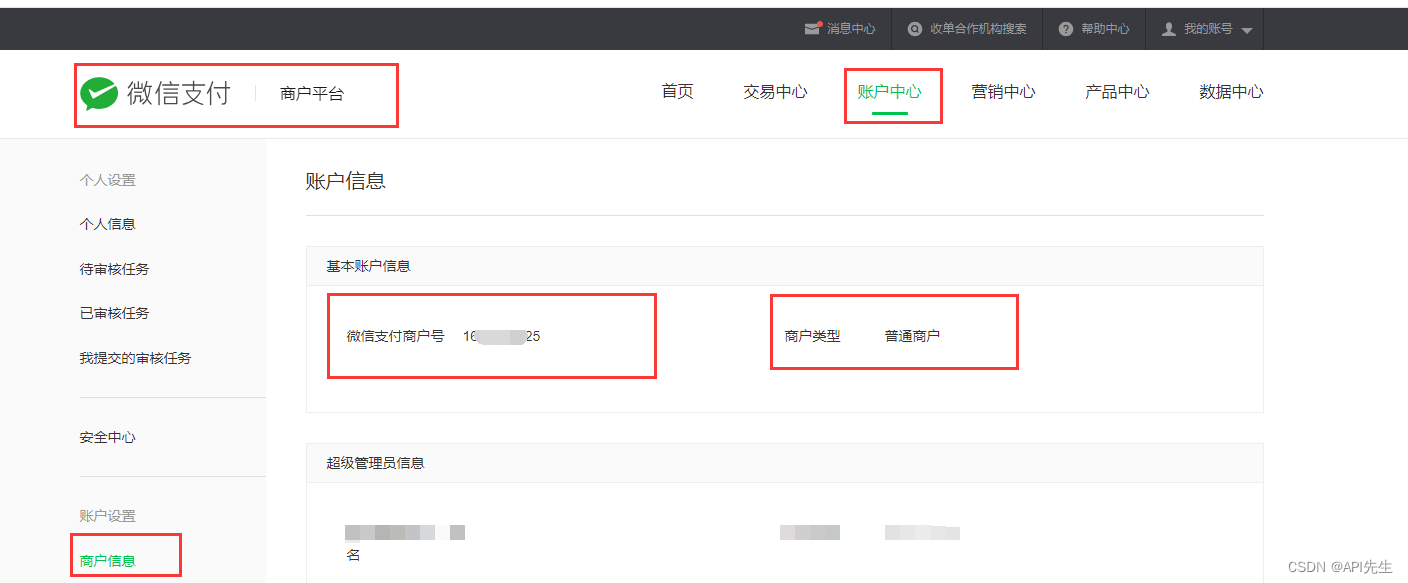Switch to 交易中心 tab
Viewport: 1408px width, 583px height.
[775, 92]
